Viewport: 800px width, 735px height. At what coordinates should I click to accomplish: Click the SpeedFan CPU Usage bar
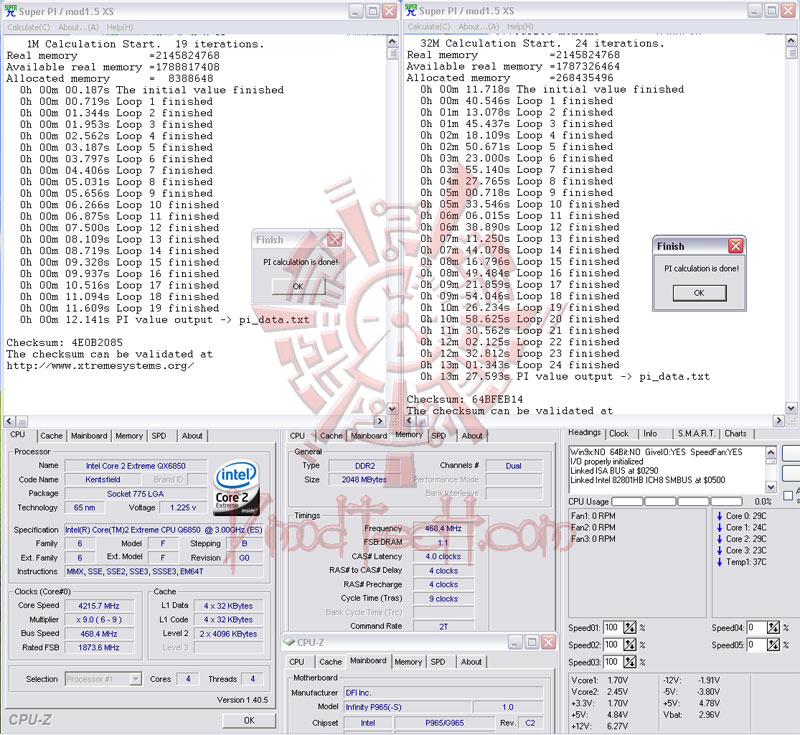click(x=677, y=501)
